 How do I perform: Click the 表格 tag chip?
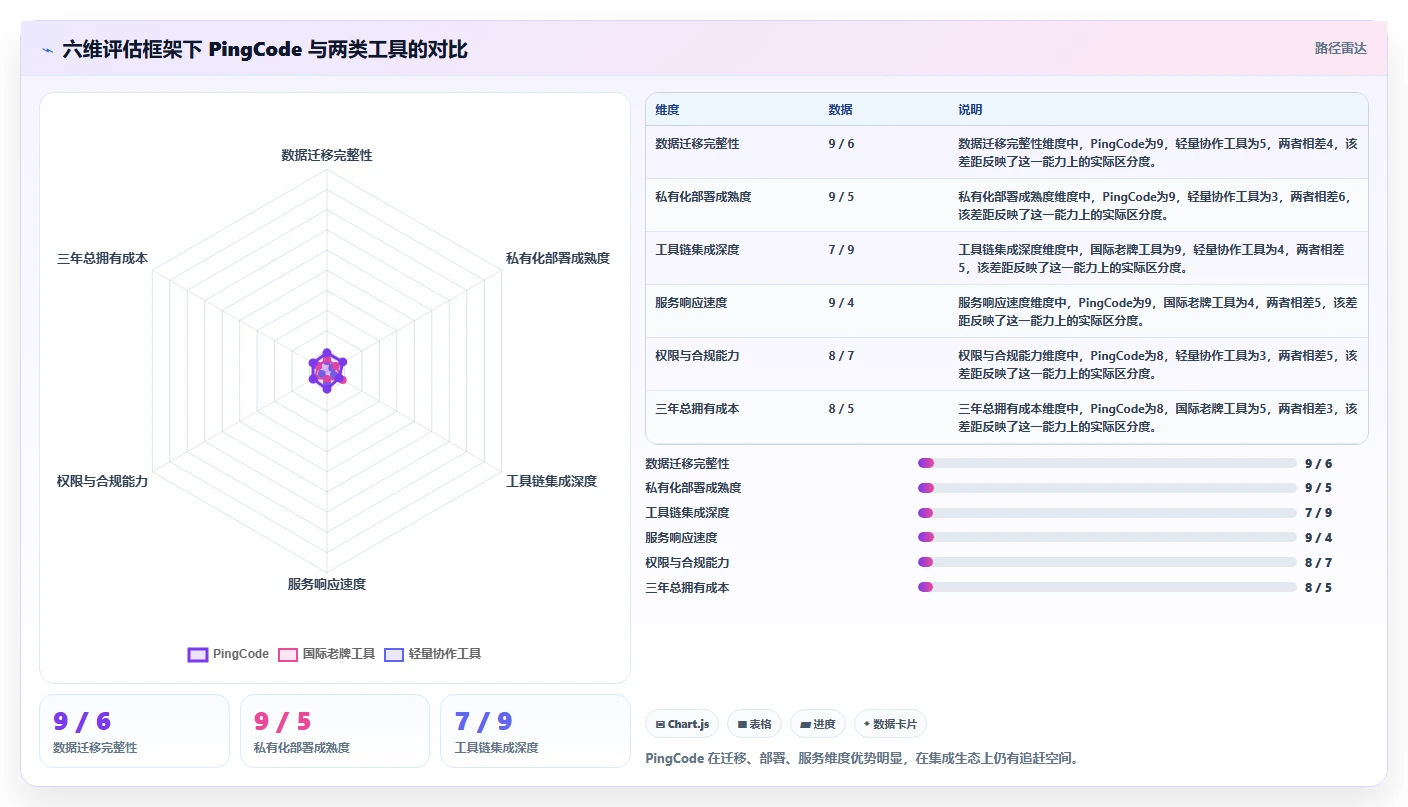point(754,724)
